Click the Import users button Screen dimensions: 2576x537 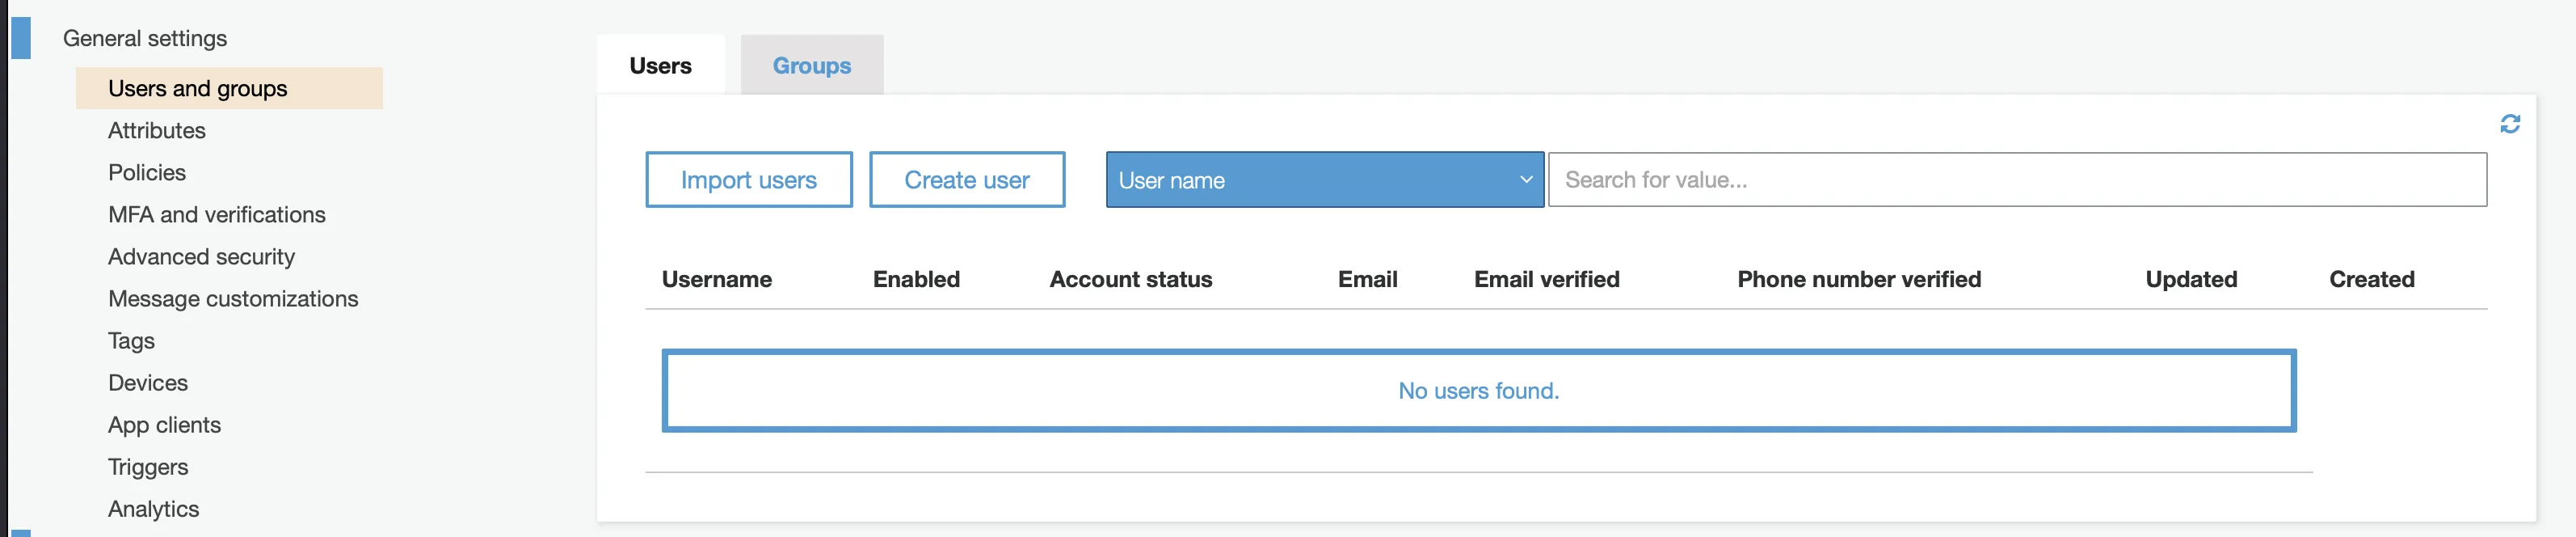(x=748, y=180)
